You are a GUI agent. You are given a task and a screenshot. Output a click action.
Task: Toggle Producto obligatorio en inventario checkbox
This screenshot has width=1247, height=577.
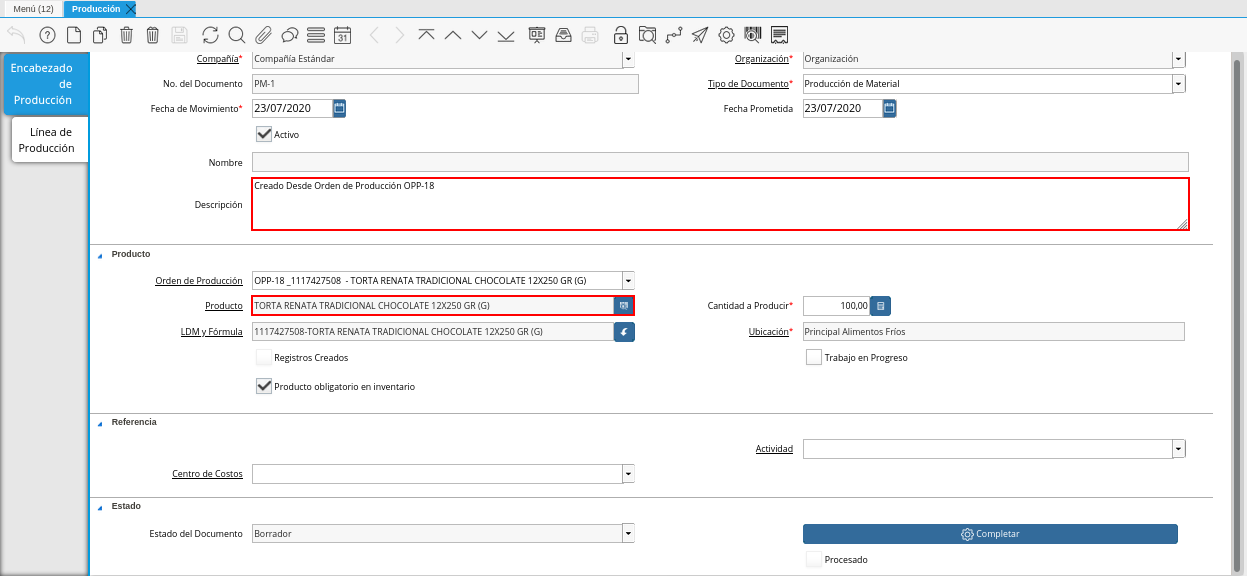coord(264,386)
